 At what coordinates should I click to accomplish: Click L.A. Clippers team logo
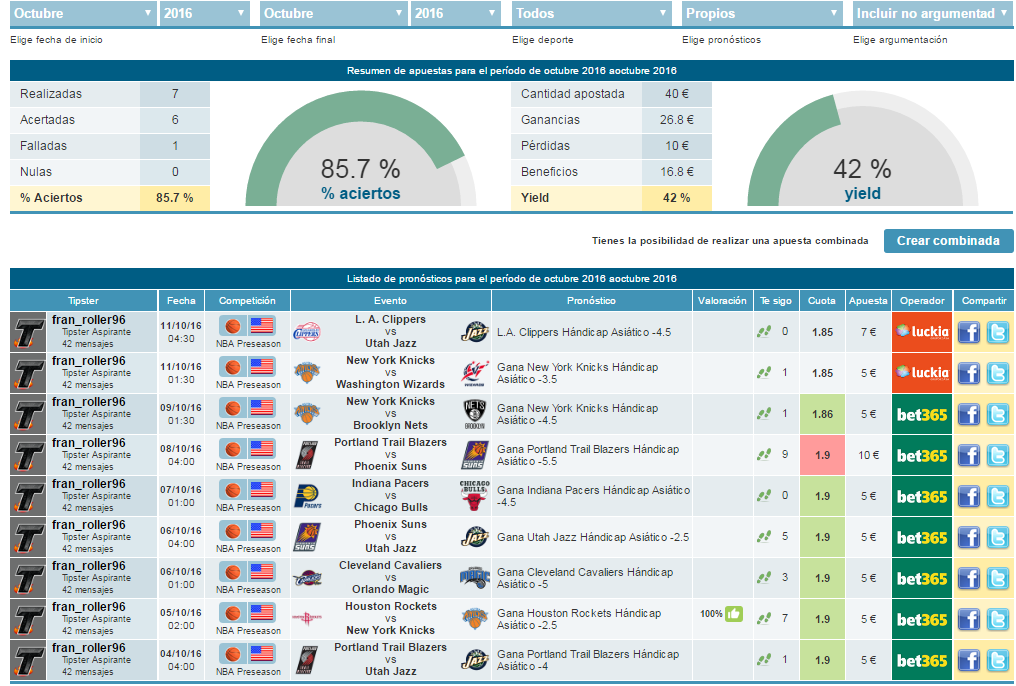[306, 332]
